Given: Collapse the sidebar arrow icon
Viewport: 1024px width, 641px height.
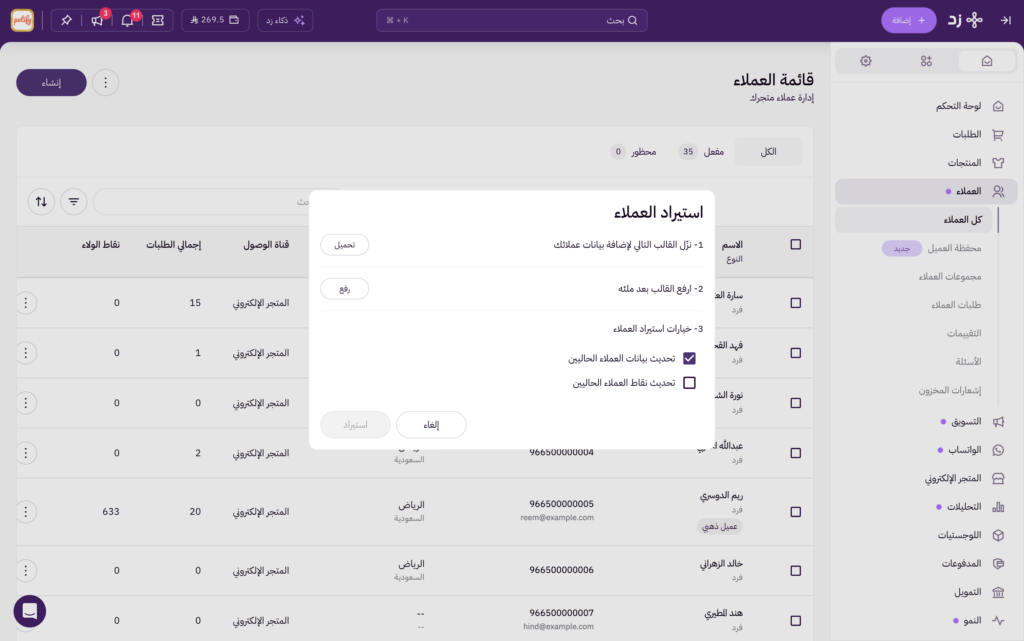Looking at the screenshot, I should point(1006,20).
